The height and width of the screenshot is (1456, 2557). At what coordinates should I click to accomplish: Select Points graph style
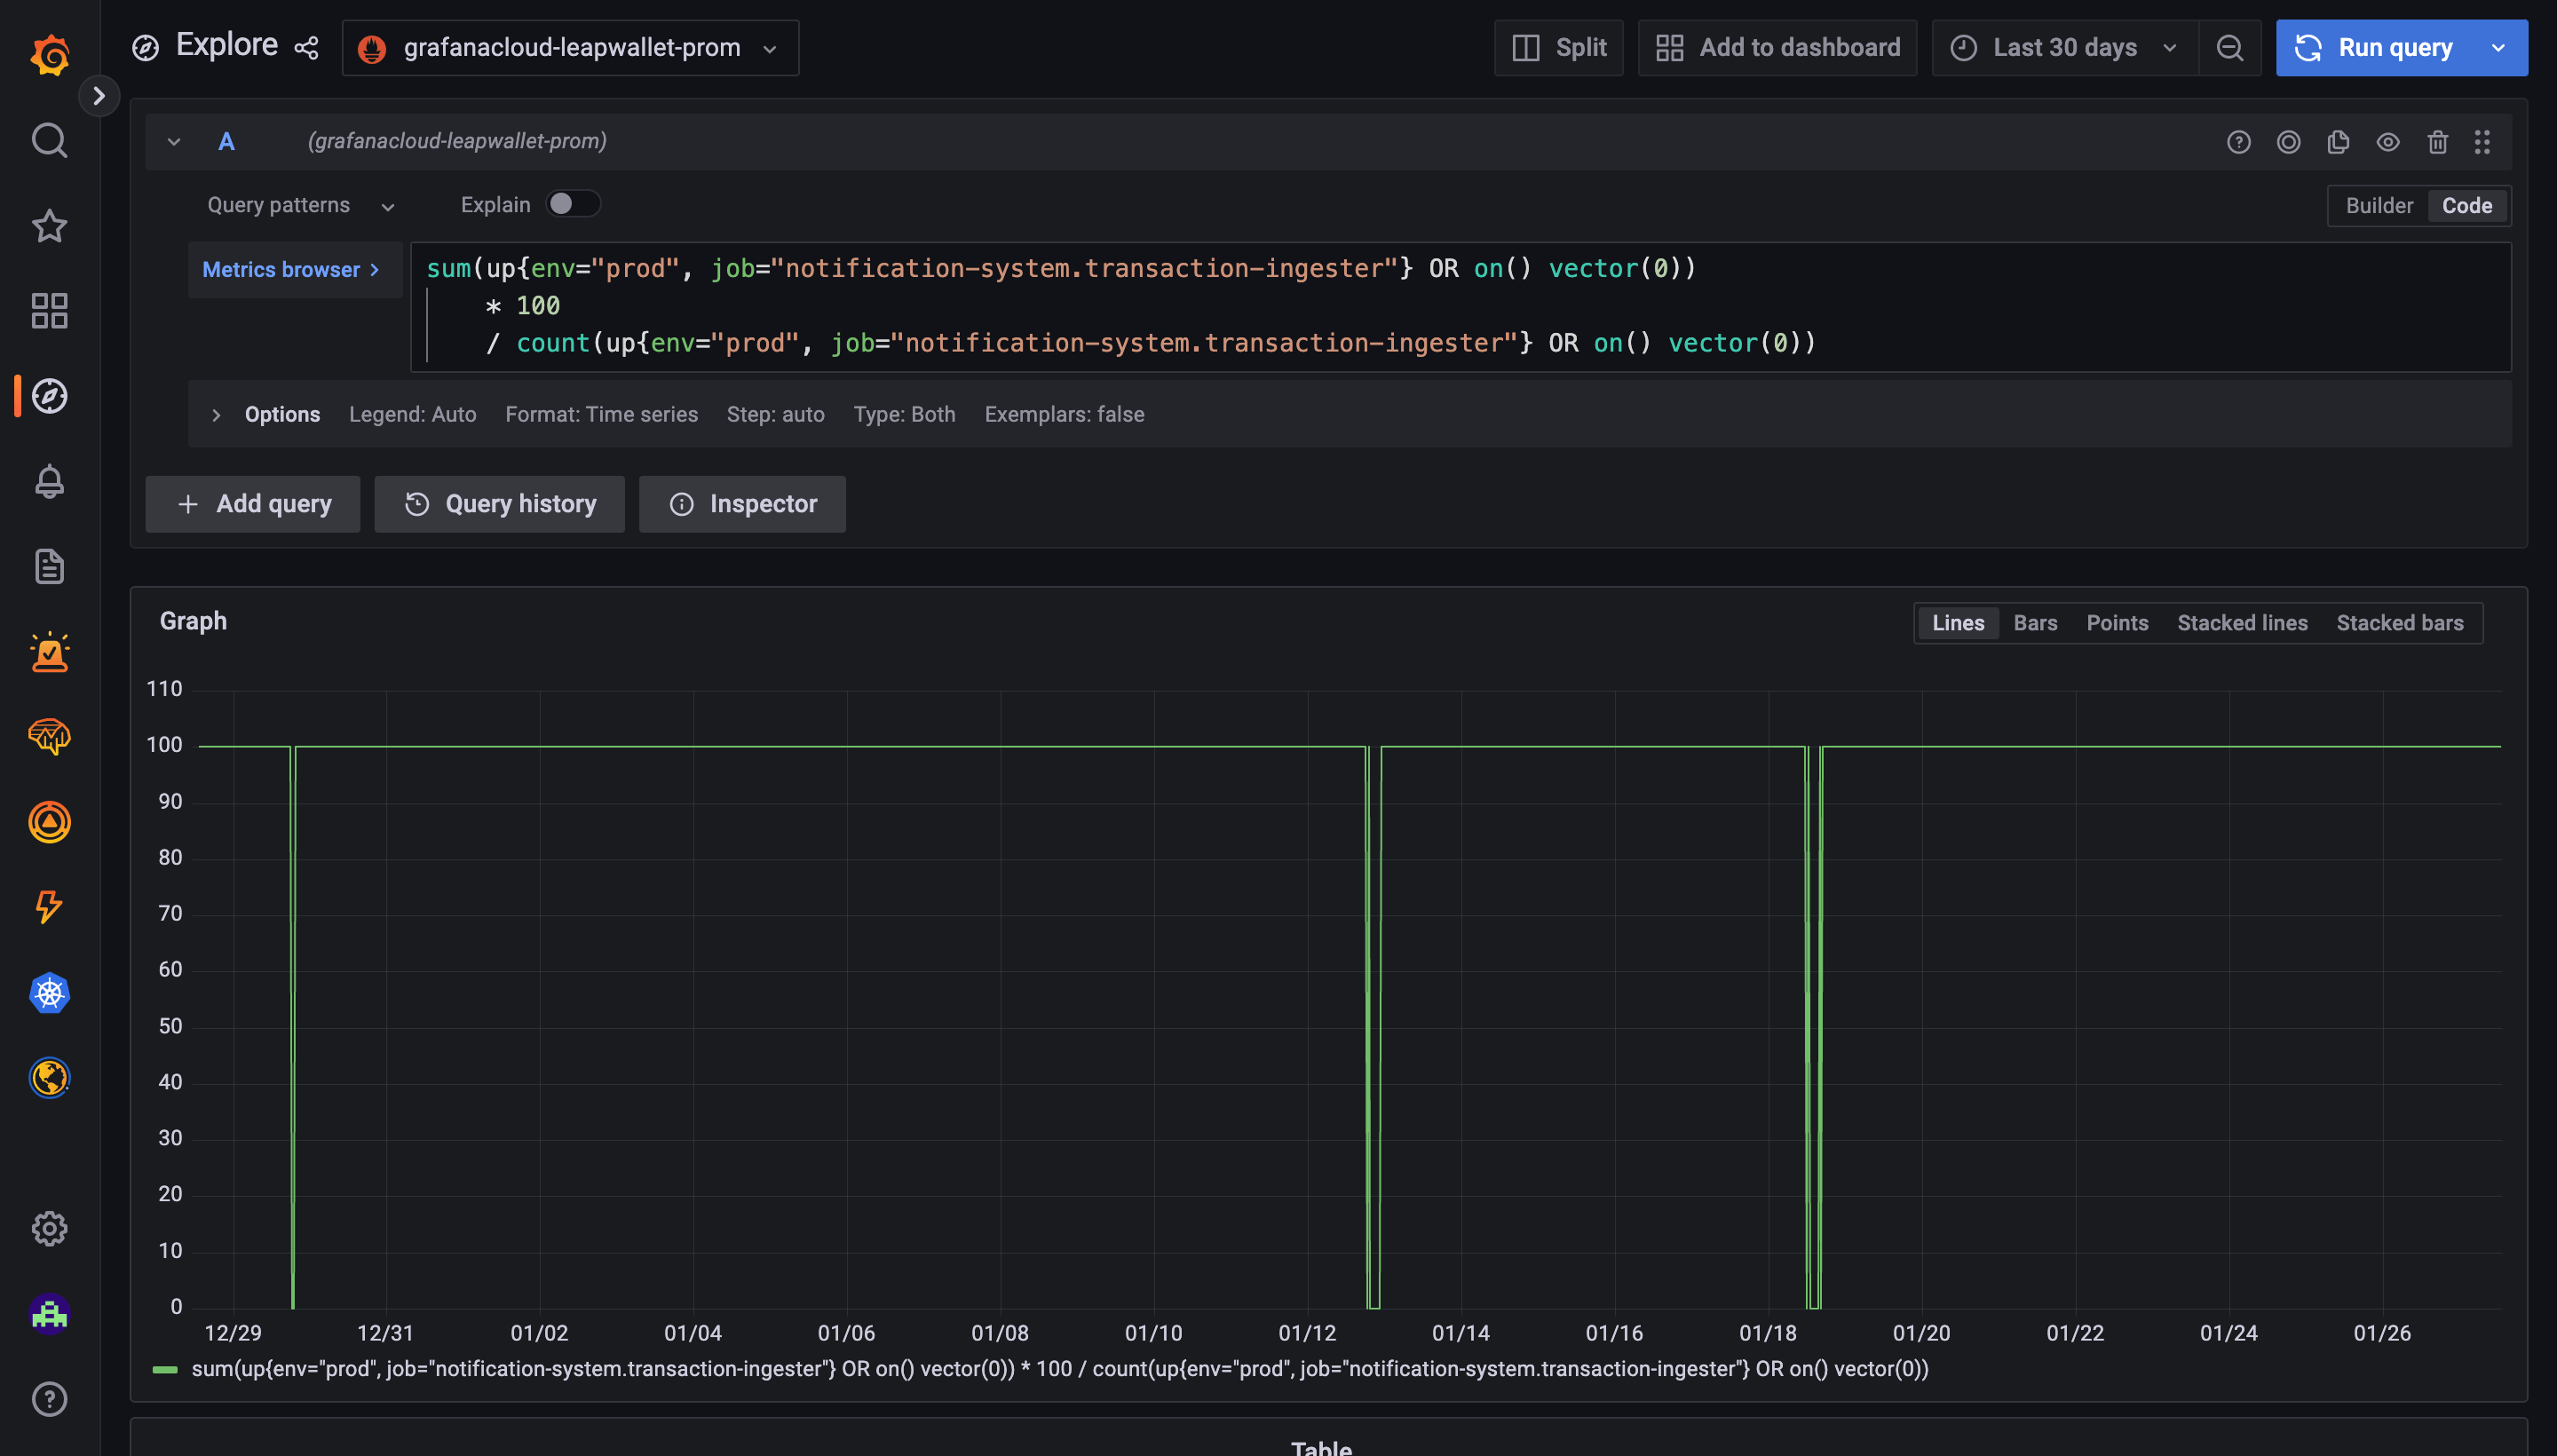tap(2117, 623)
